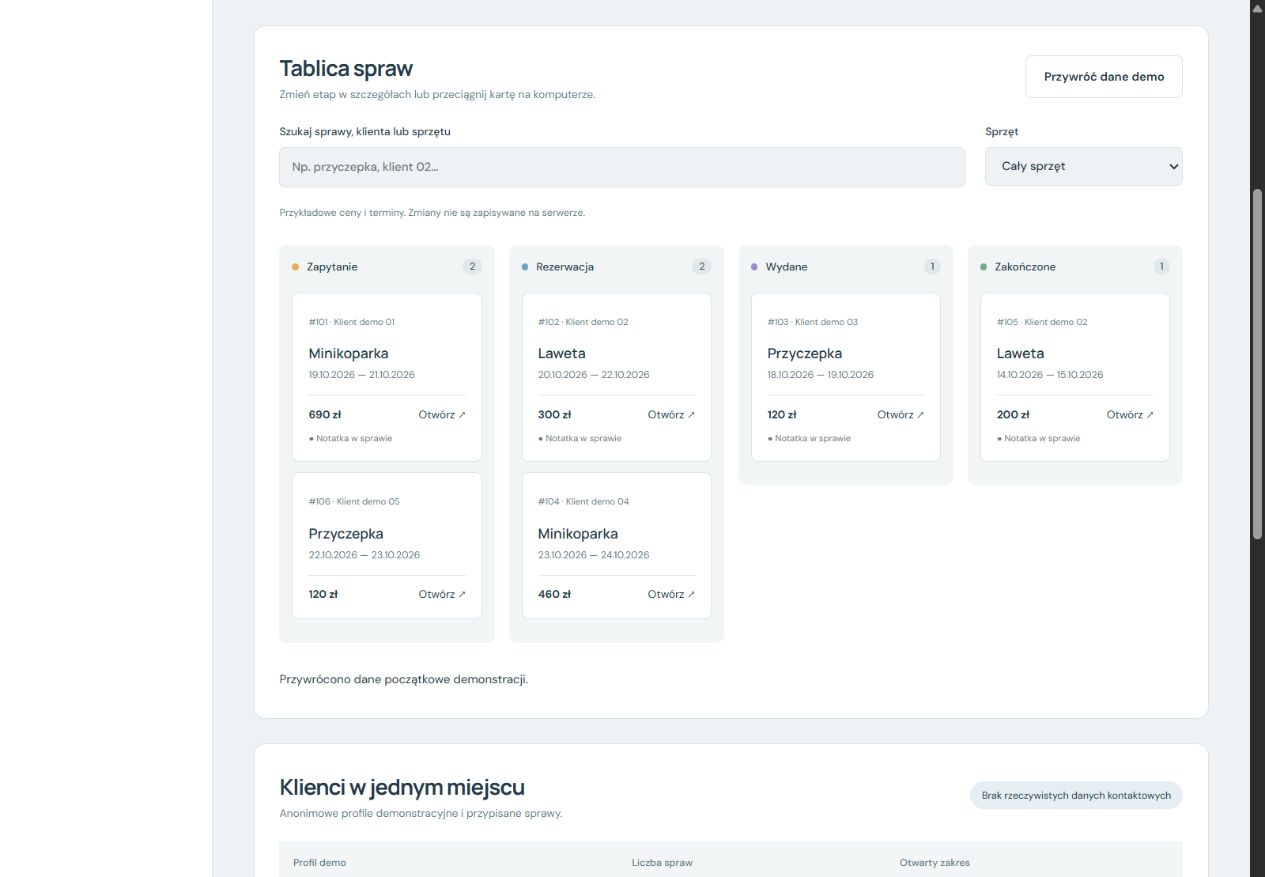Screen dimensions: 1265x877
Task: Click the Liczba spraw table column header
Action: (x=662, y=863)
